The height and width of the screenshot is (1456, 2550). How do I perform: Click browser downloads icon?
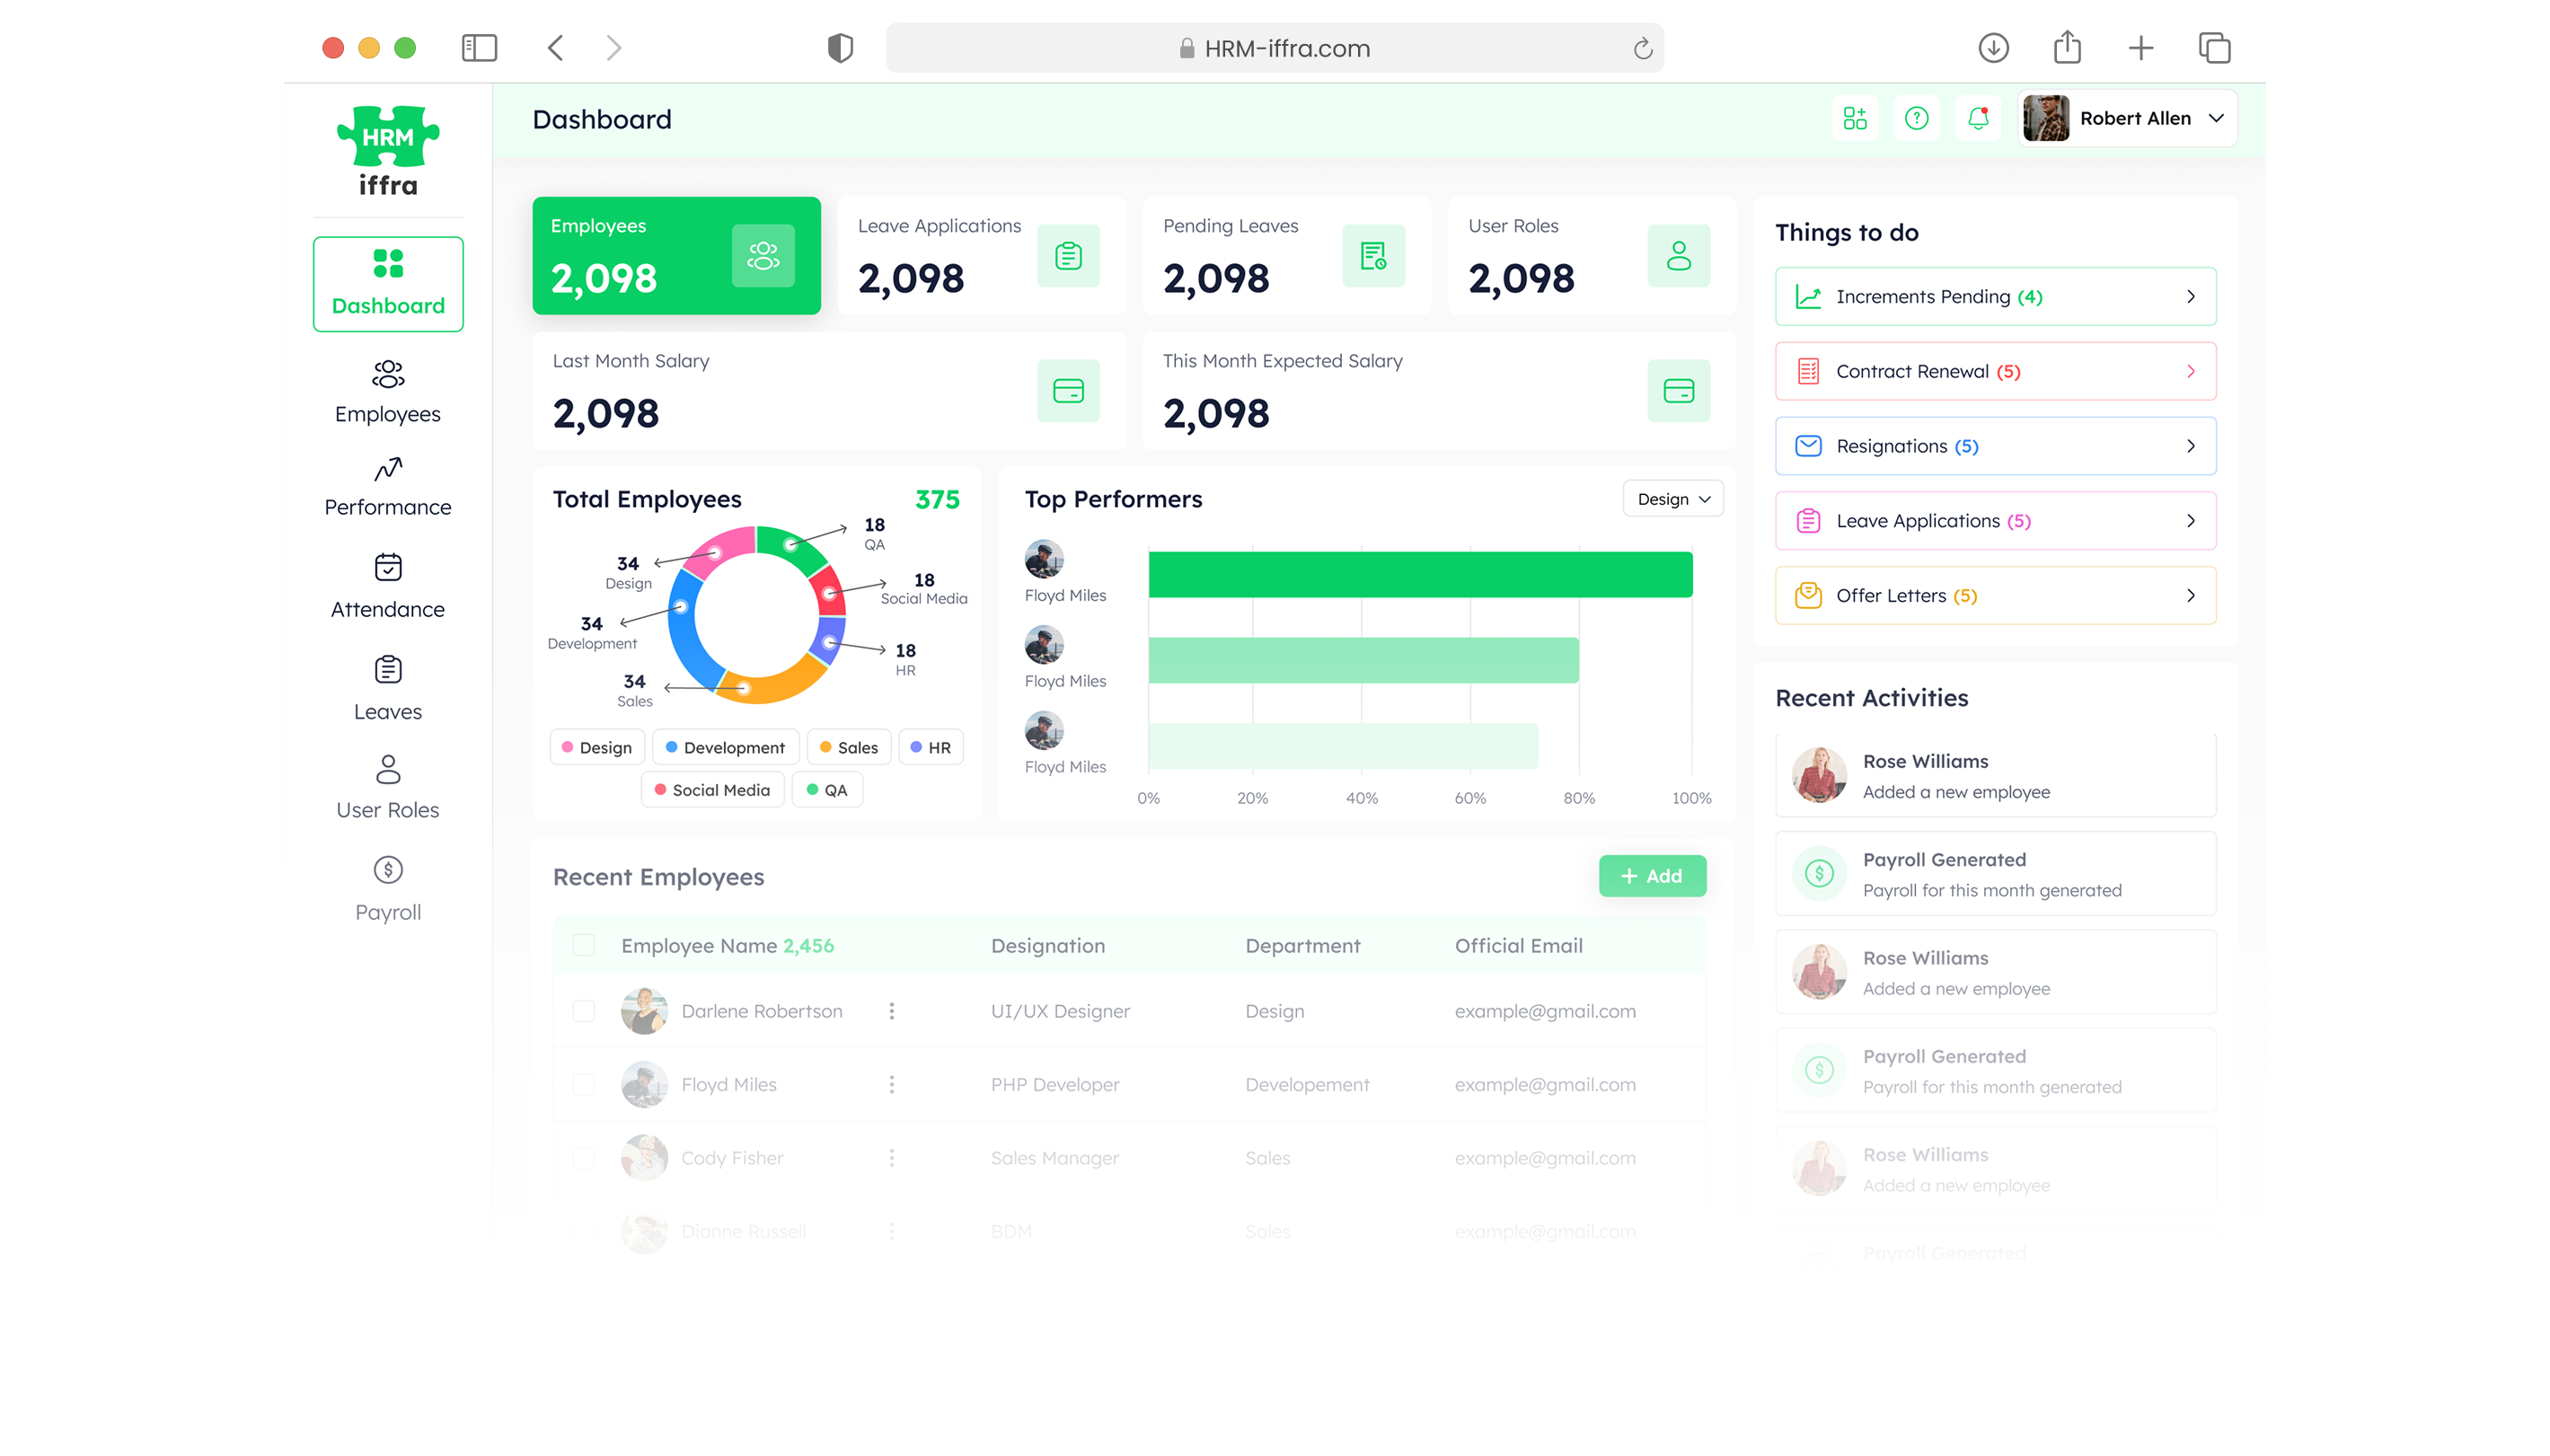click(1993, 48)
